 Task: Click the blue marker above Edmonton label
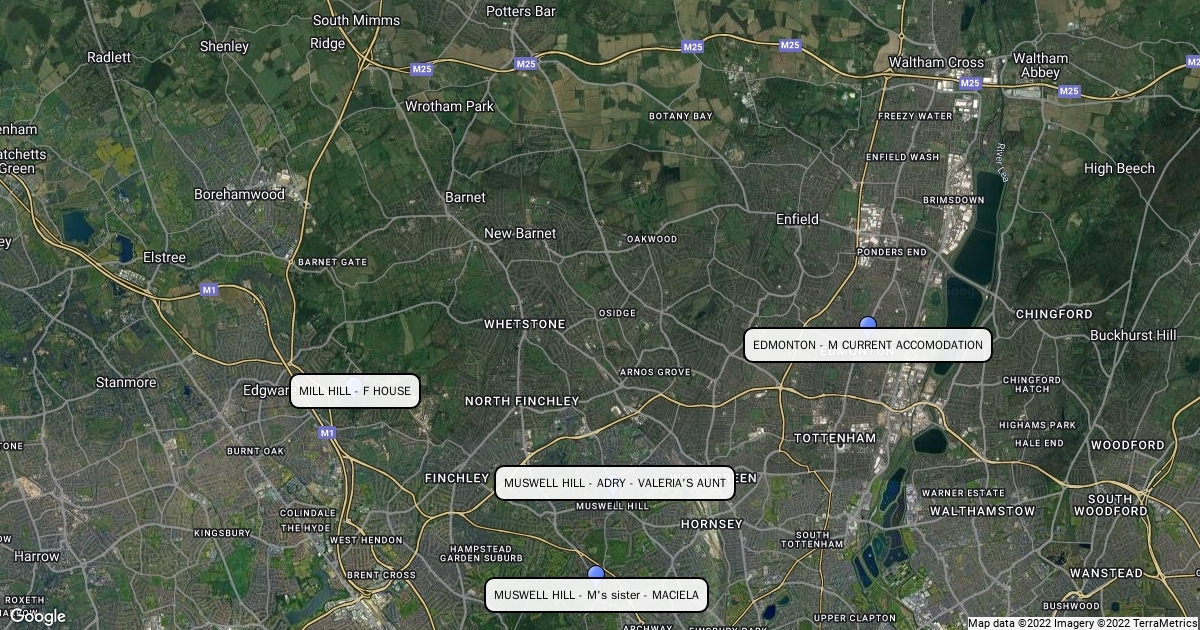pyautogui.click(x=868, y=322)
